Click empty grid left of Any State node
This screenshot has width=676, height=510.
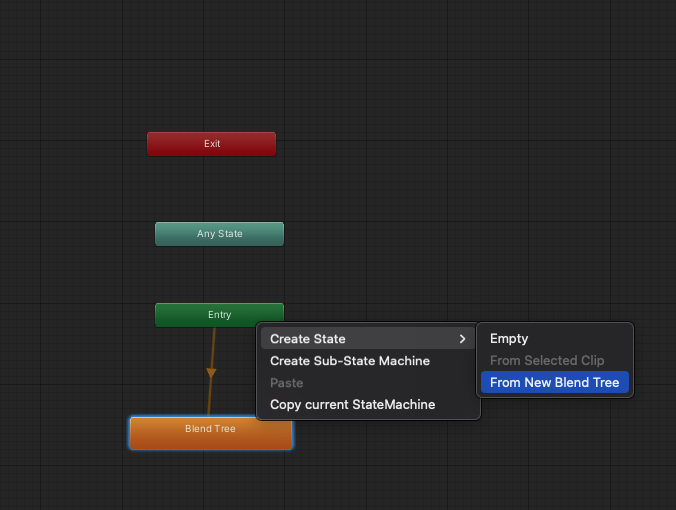(80, 234)
